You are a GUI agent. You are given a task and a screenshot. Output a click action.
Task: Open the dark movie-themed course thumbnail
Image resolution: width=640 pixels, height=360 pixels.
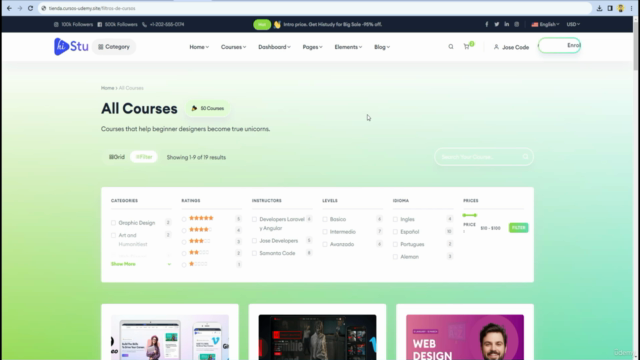[317, 337]
